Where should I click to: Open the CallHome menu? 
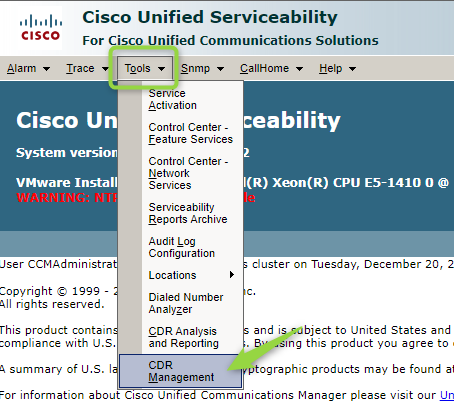(x=265, y=68)
